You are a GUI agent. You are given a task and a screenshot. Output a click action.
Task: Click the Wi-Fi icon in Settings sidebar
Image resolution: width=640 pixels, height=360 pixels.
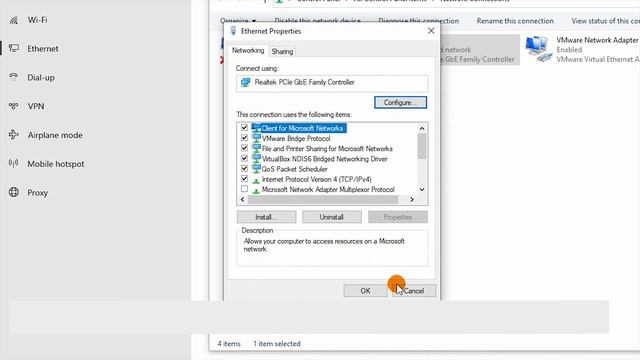pos(13,20)
